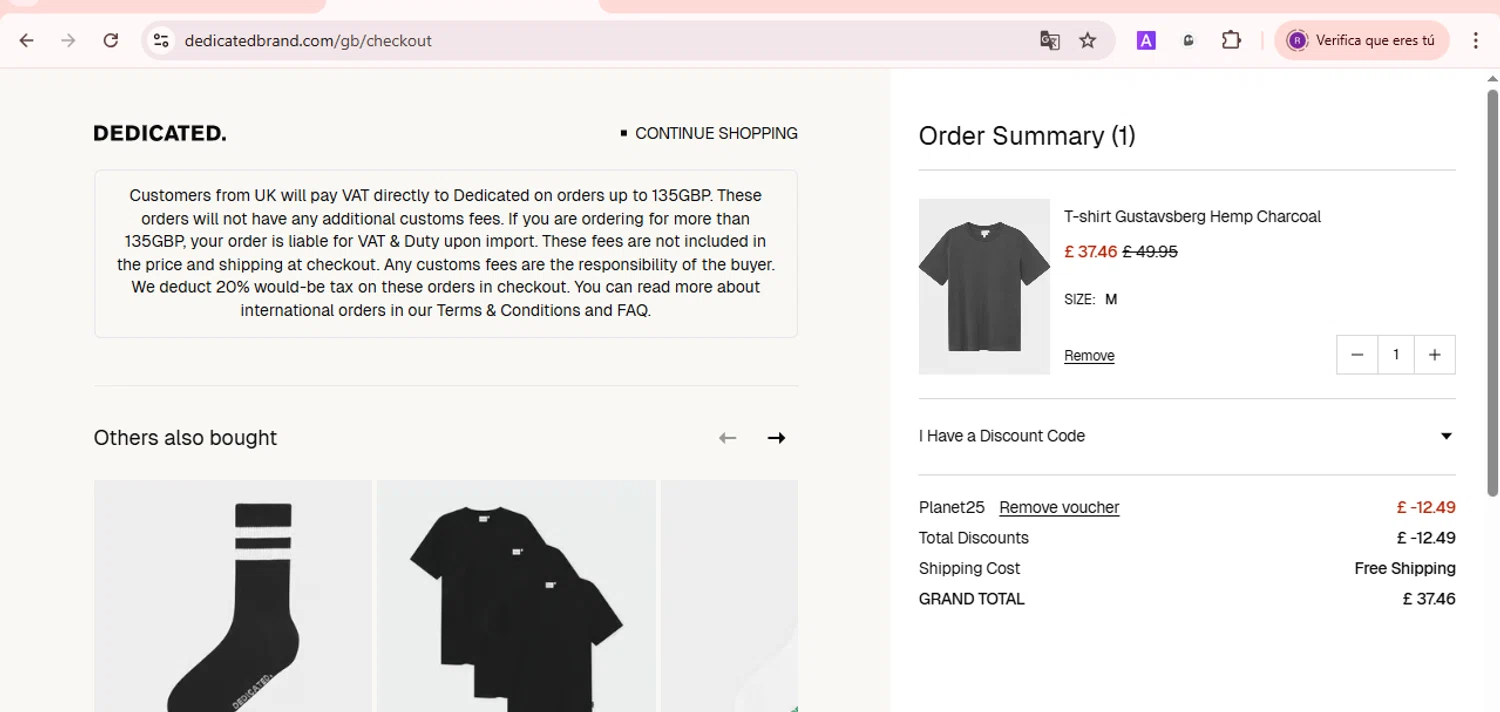Open the charcoal t-shirt thumbnail in order summary
This screenshot has height=712, width=1500.
pyautogui.click(x=984, y=287)
